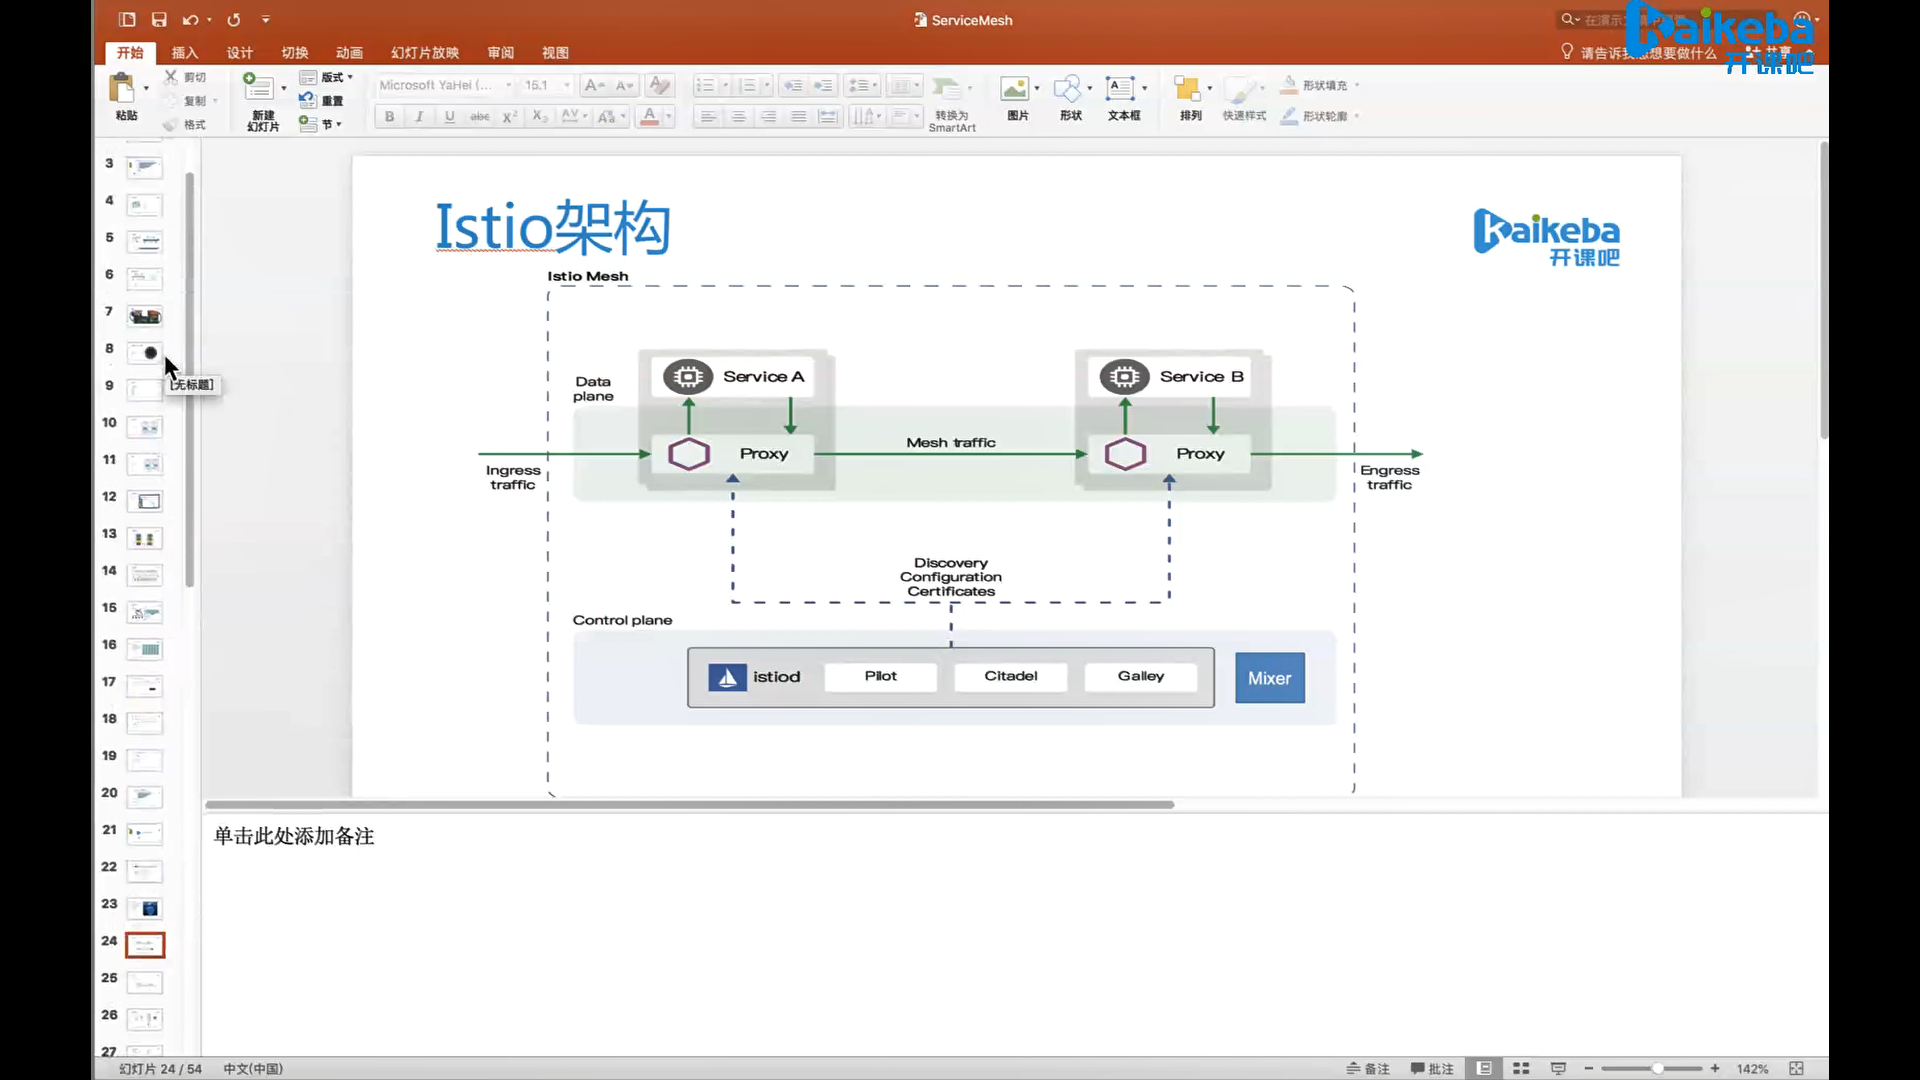Click the 备注 notes button

coord(1368,1068)
